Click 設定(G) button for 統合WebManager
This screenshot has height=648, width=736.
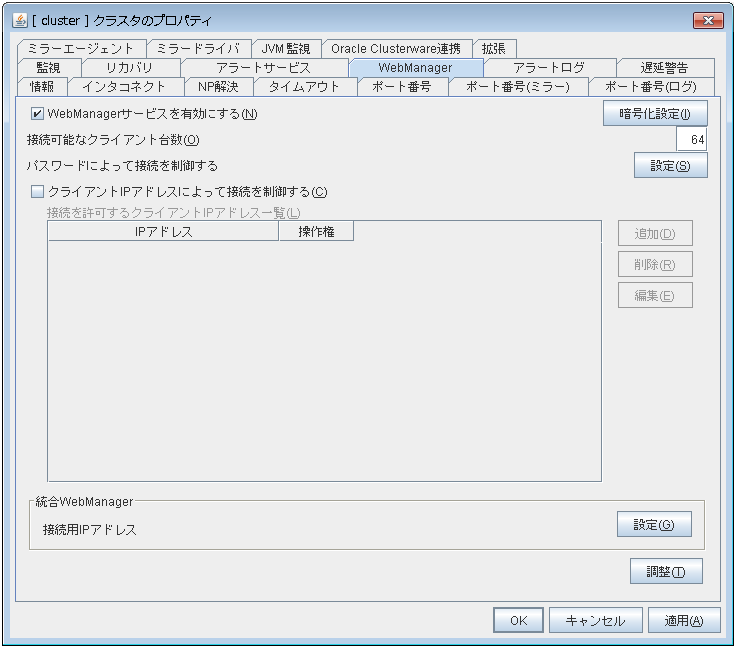coord(654,524)
